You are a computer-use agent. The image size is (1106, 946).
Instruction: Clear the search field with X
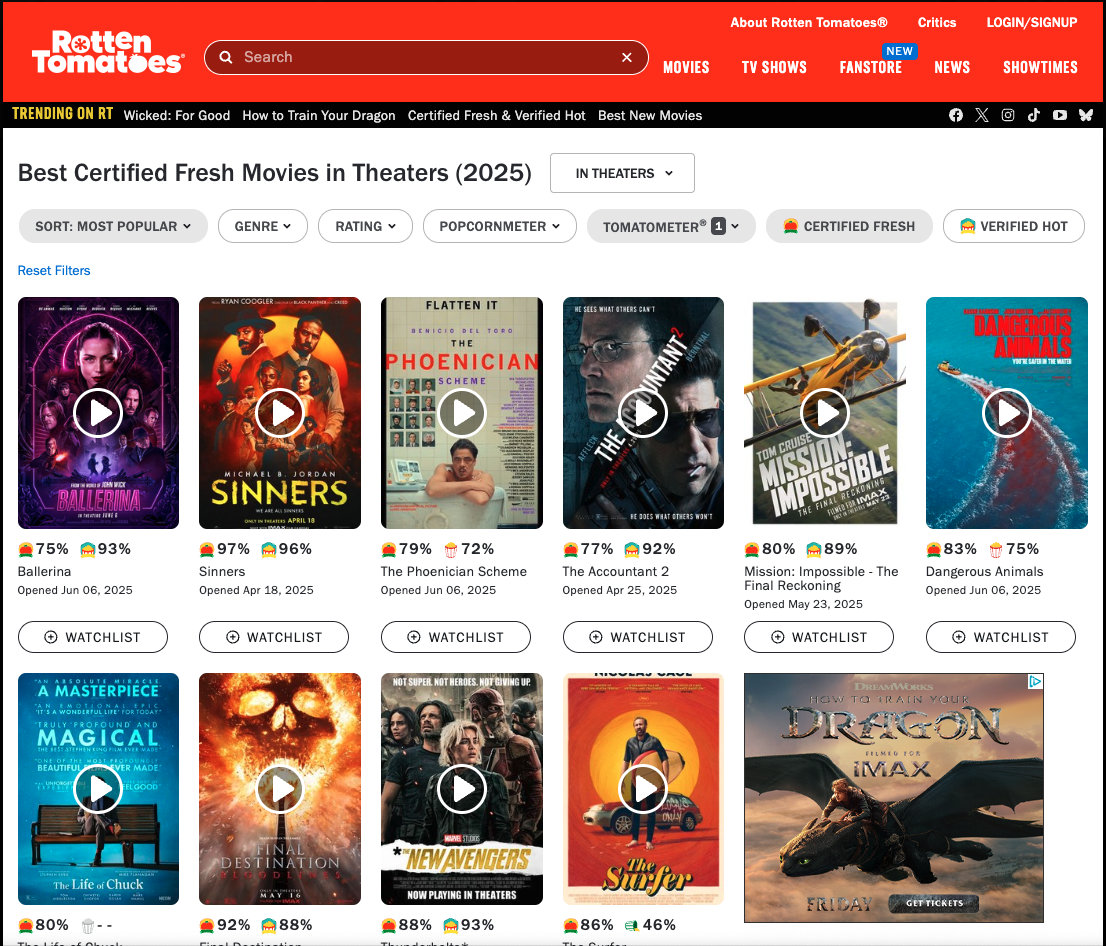pos(626,57)
